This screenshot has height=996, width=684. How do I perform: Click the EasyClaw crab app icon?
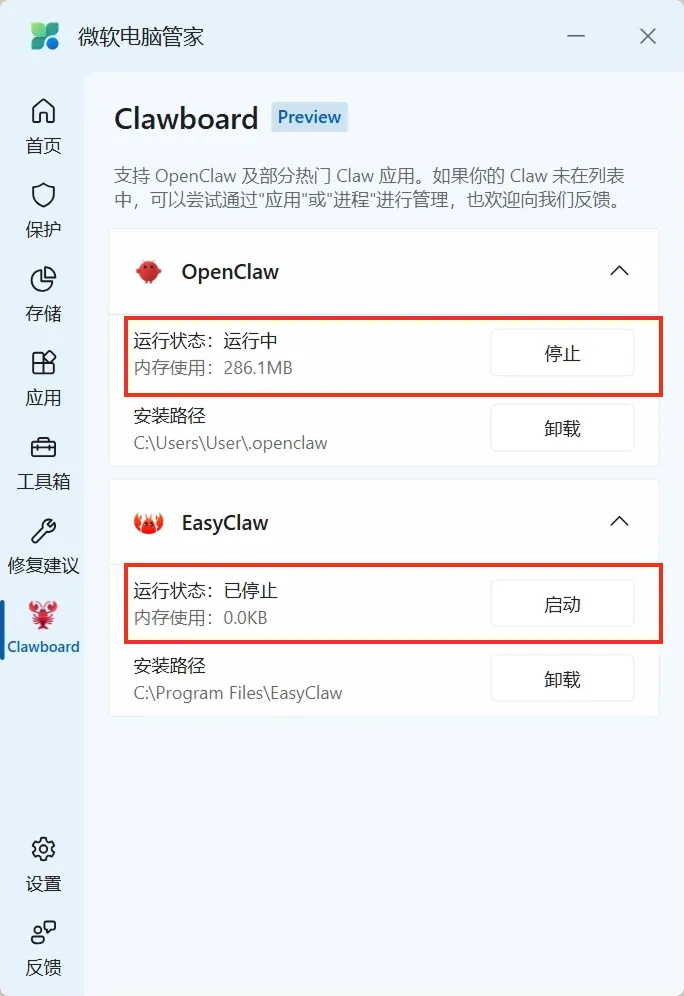[x=149, y=523]
